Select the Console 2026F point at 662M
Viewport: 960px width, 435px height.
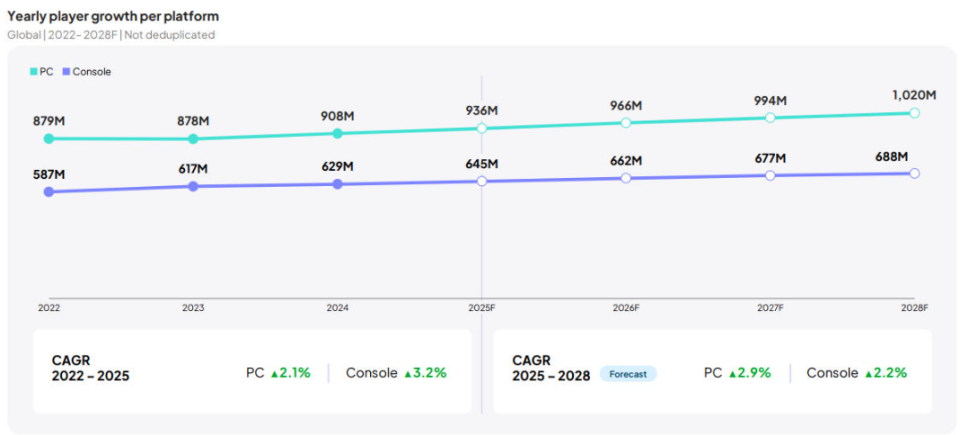[626, 178]
